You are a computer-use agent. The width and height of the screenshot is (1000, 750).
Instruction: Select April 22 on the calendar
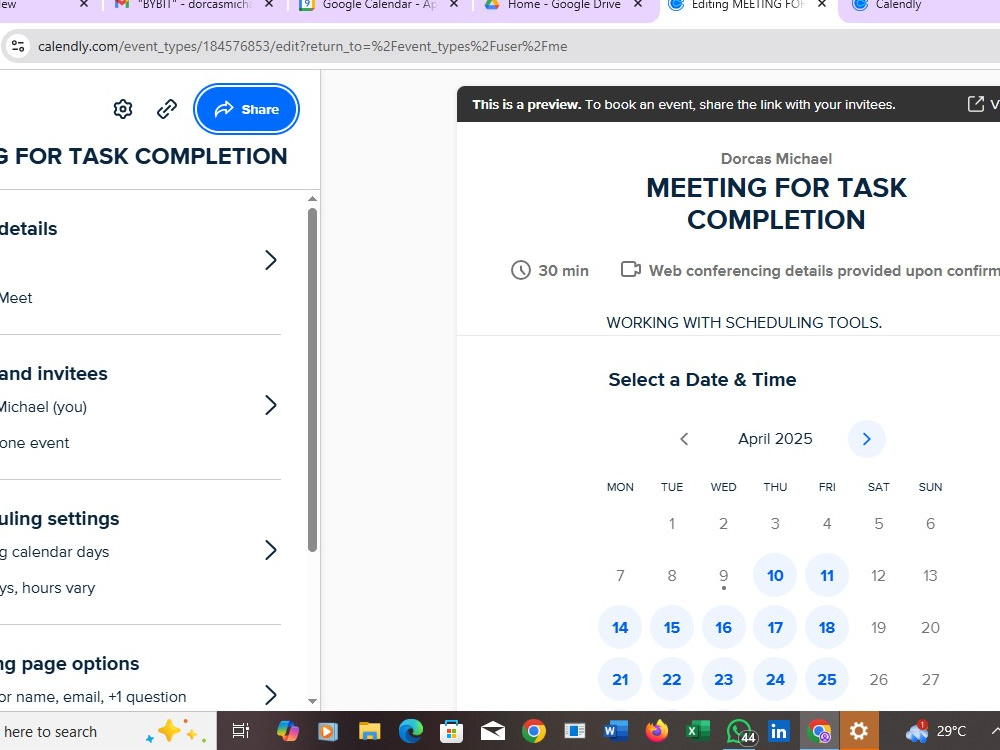click(x=672, y=679)
